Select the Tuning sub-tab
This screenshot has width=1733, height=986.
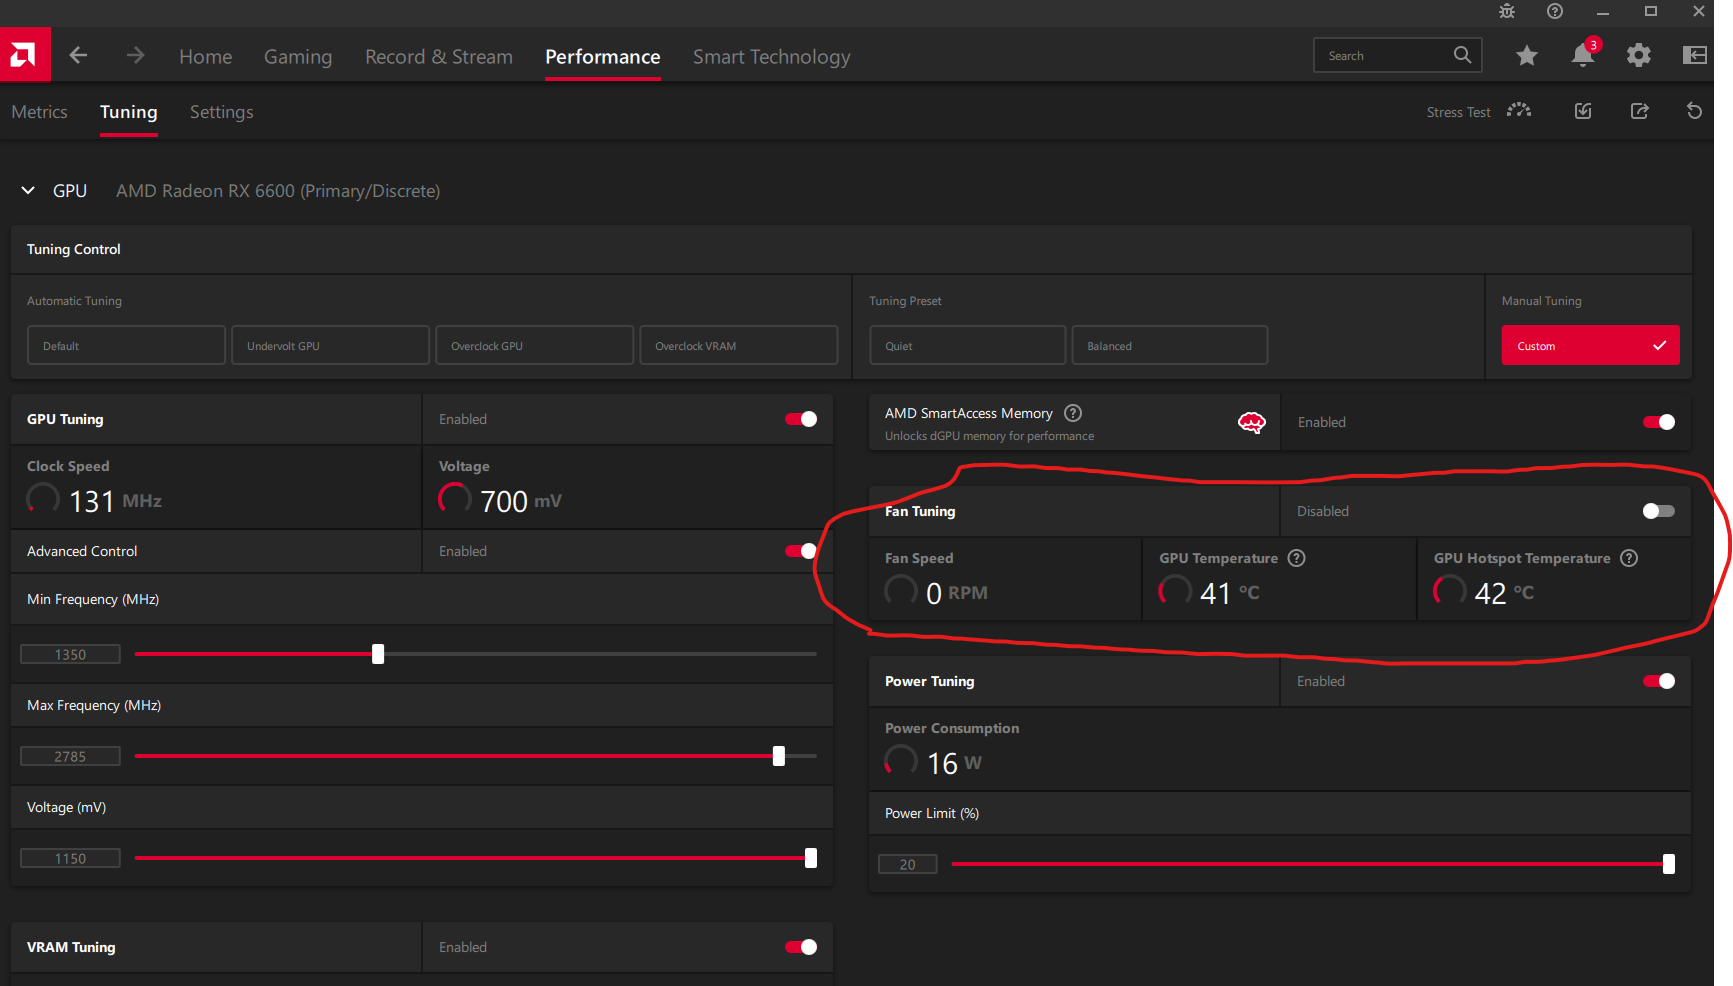(x=129, y=112)
